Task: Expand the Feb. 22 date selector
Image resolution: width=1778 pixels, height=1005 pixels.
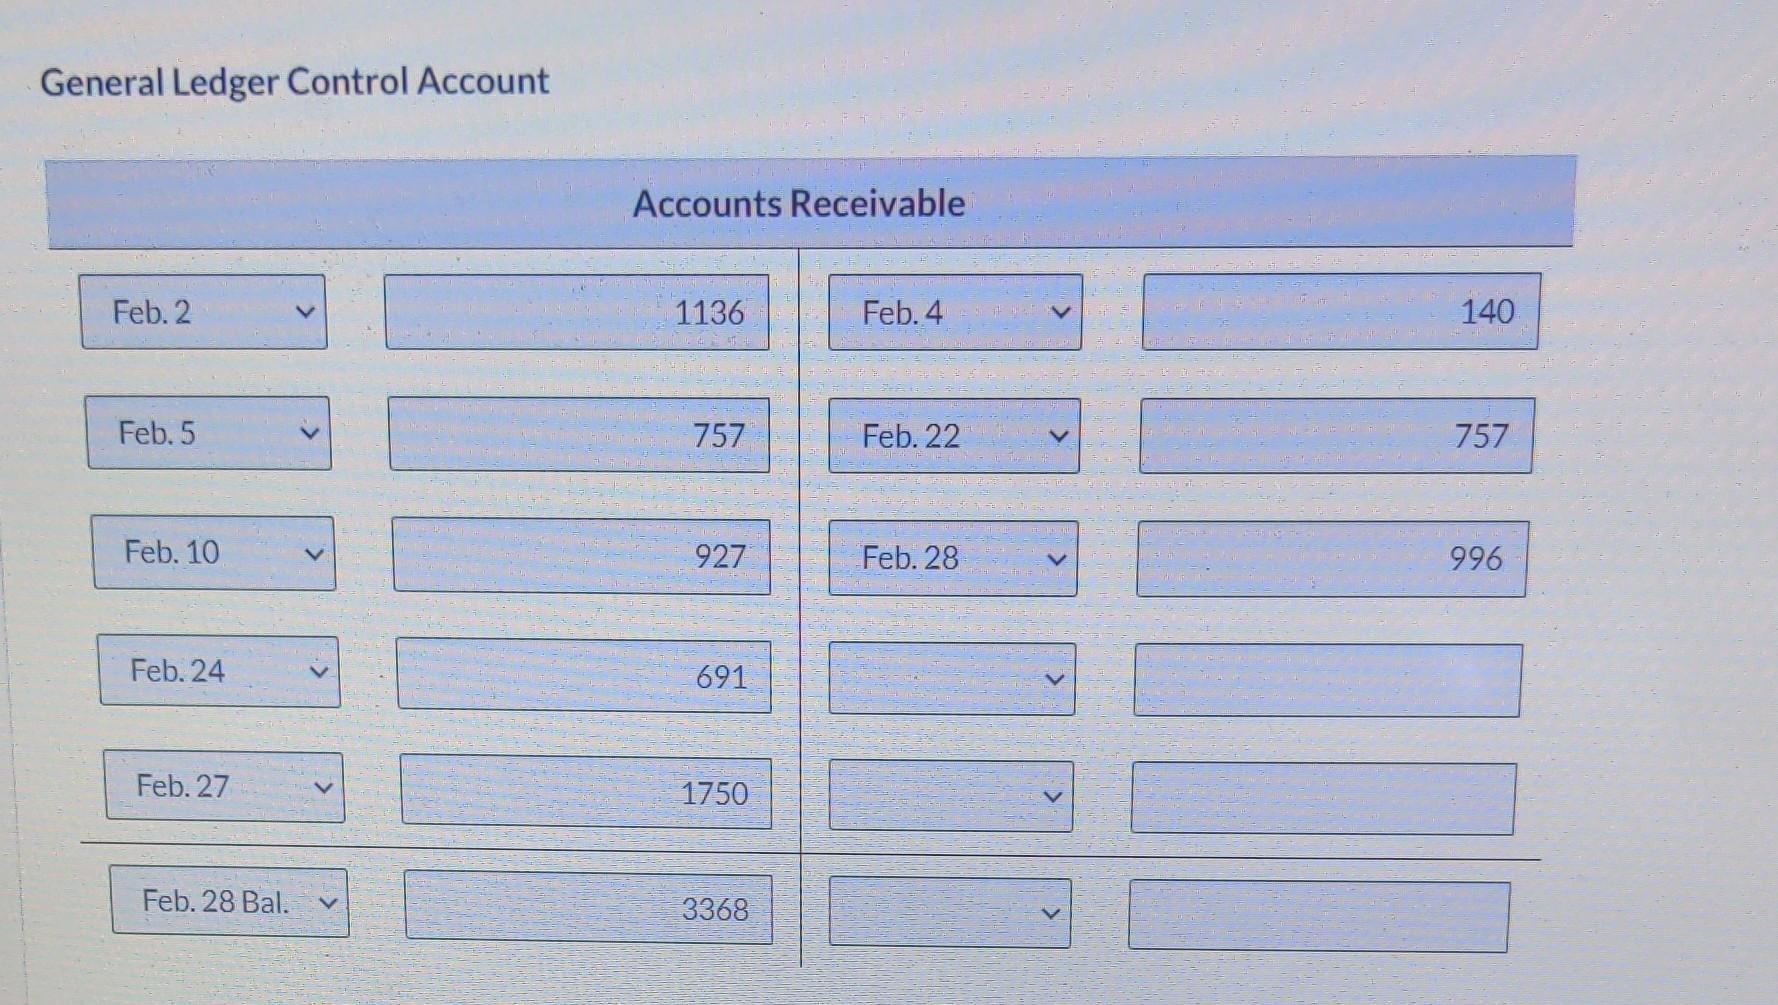Action: tap(951, 435)
